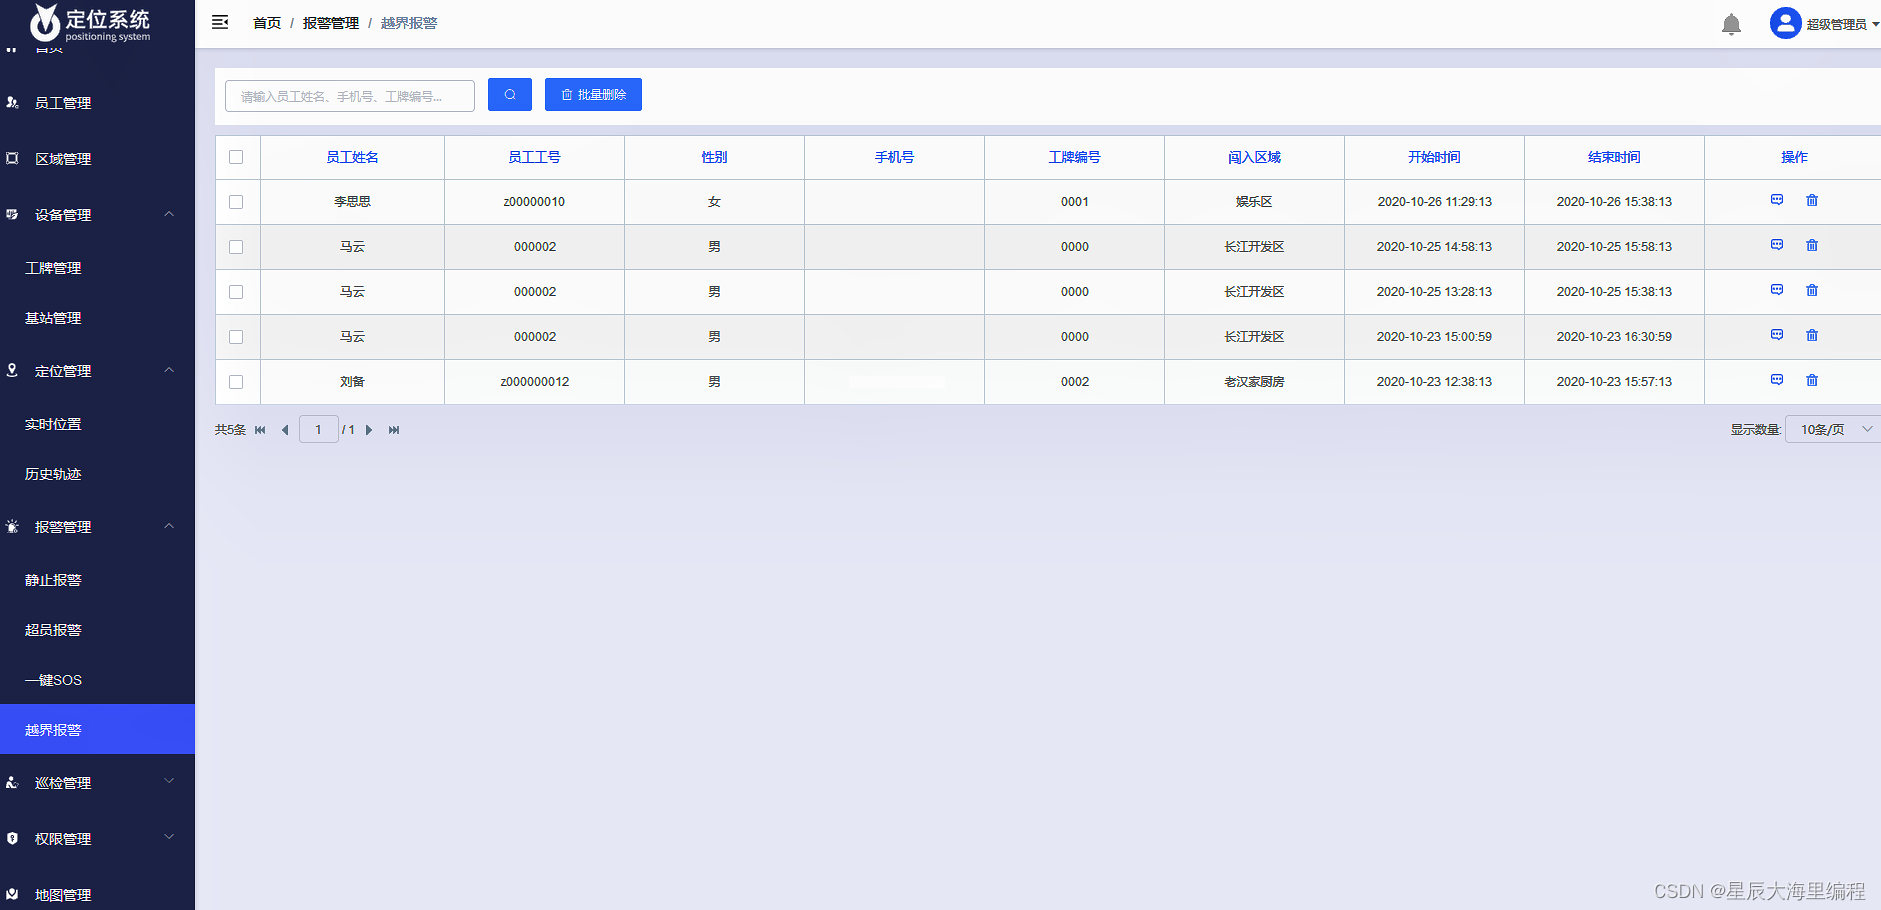Check the box for 李思思 row
1881x910 pixels.
click(x=236, y=202)
